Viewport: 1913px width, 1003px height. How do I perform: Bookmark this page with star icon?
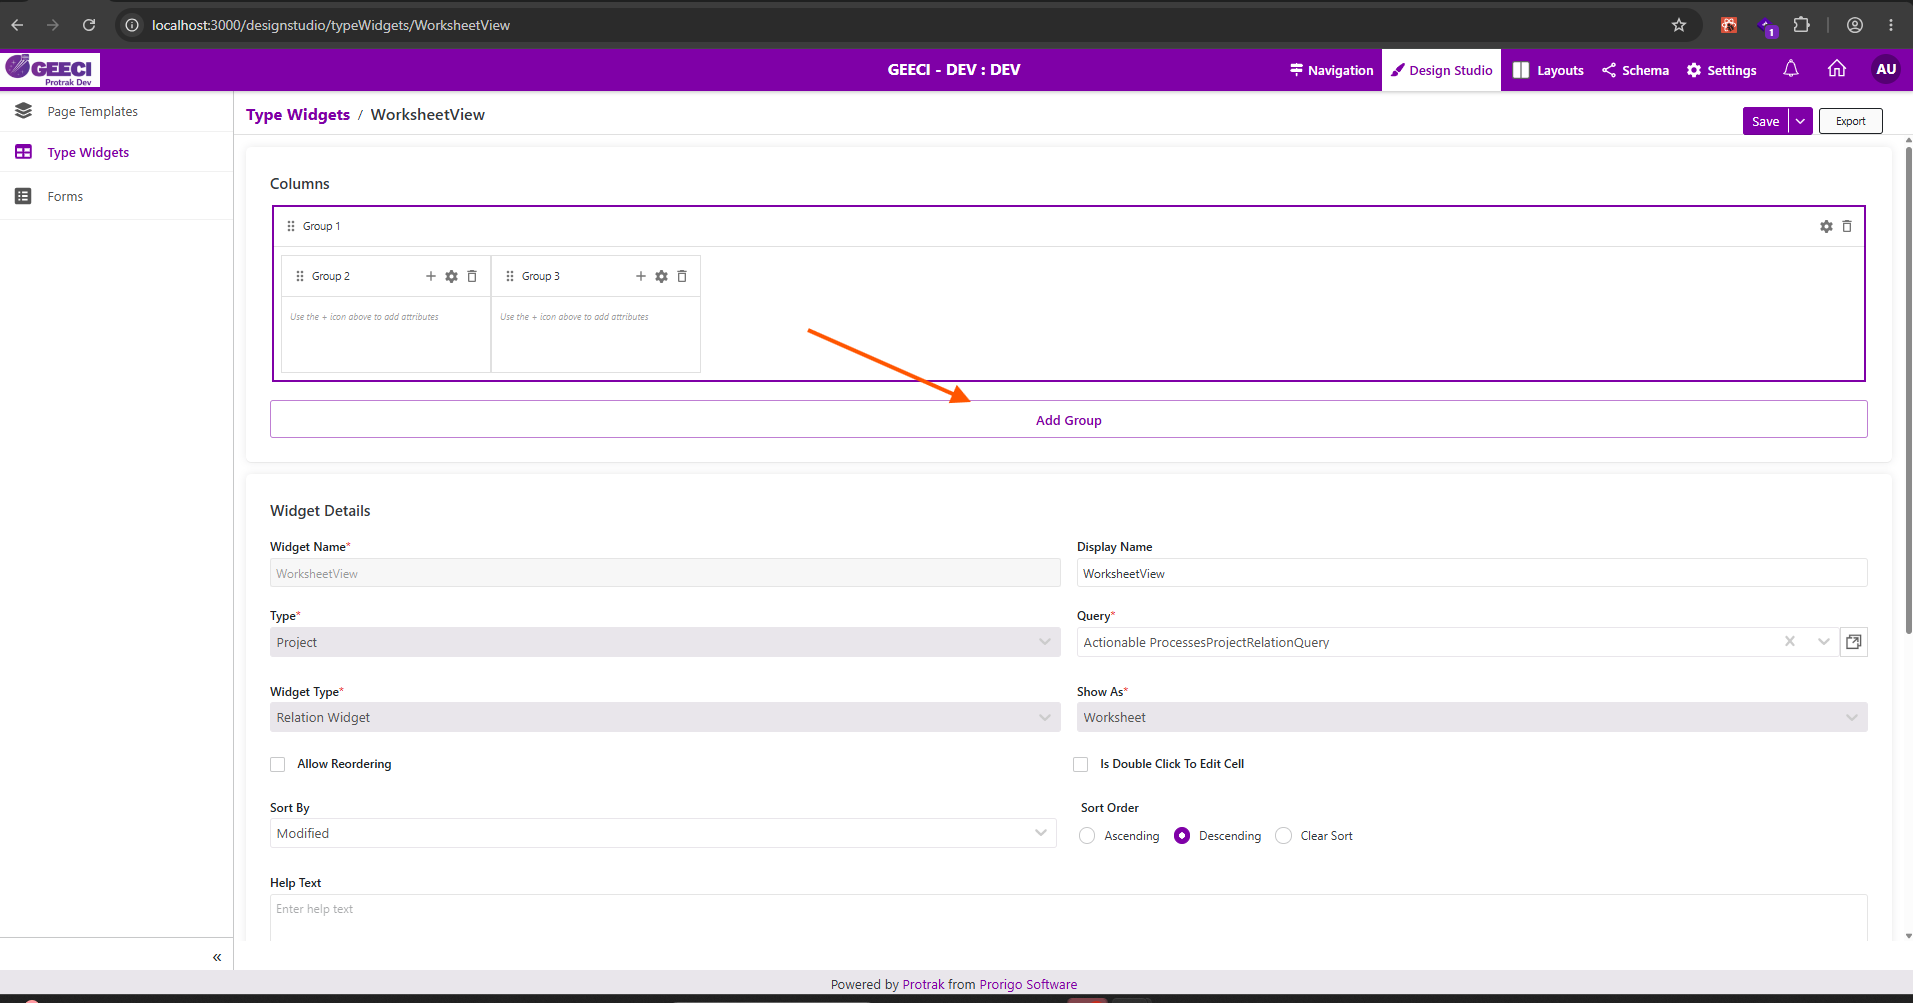click(1679, 25)
